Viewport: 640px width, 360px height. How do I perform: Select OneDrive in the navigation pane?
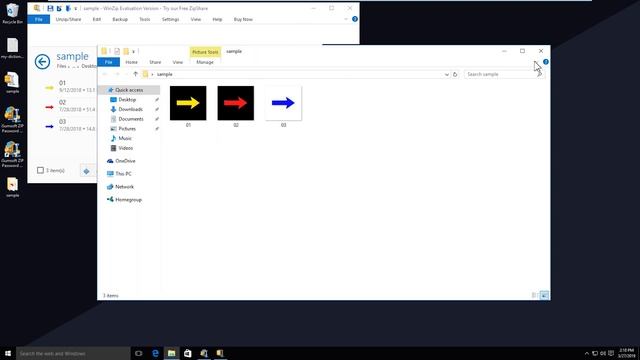[x=125, y=161]
